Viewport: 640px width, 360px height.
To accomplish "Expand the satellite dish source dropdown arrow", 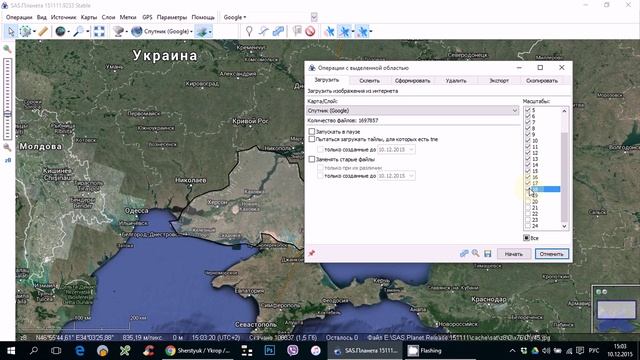I will coord(127,31).
